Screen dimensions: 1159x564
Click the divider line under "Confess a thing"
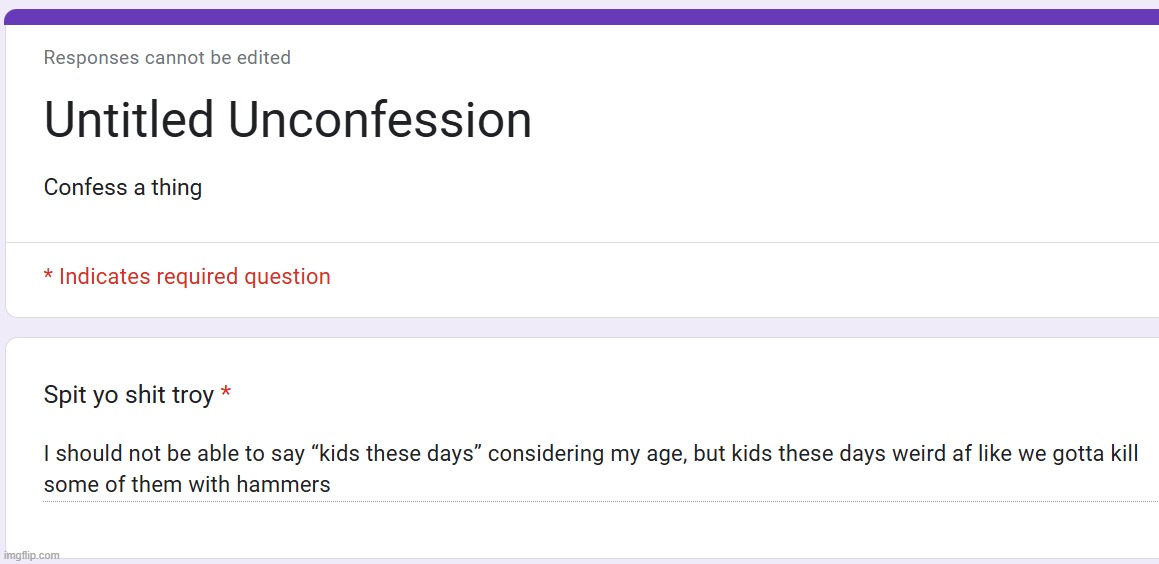[x=582, y=242]
